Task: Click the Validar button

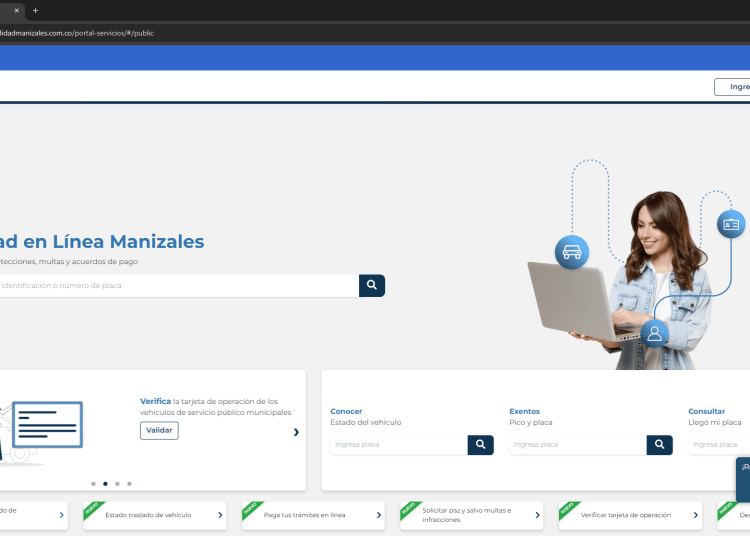Action: click(159, 430)
